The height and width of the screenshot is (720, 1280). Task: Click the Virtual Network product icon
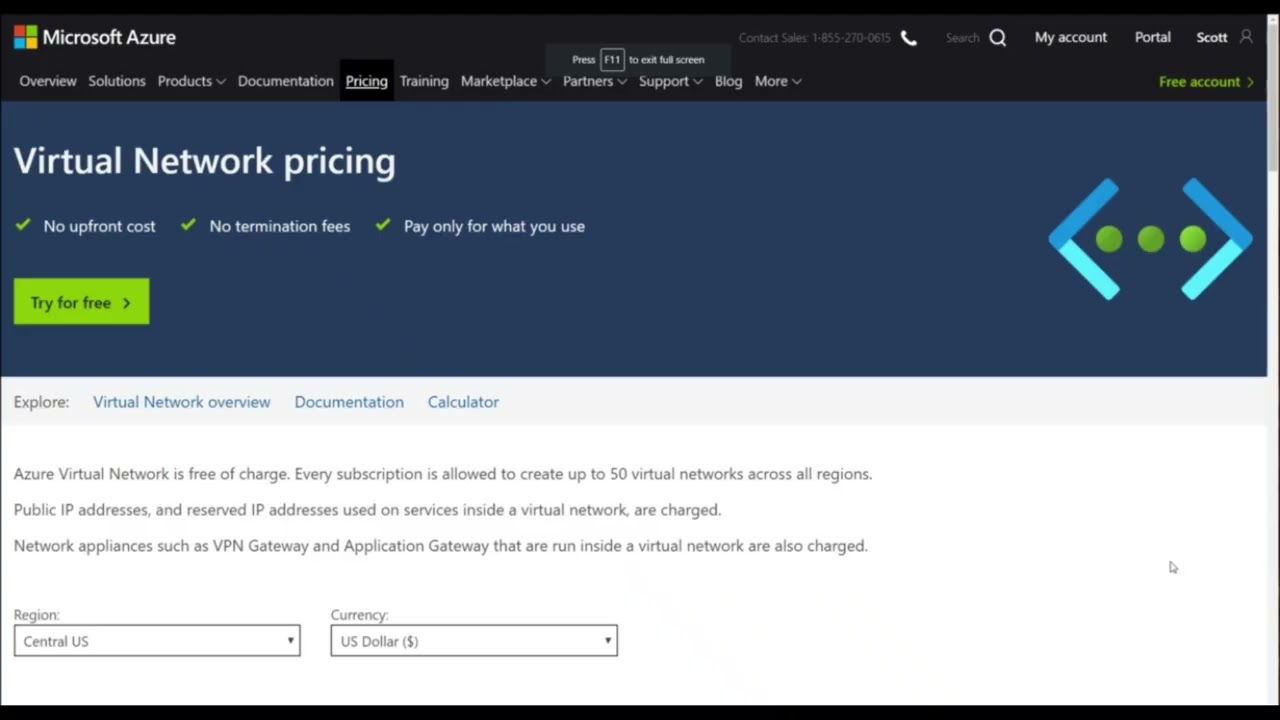coord(1150,239)
